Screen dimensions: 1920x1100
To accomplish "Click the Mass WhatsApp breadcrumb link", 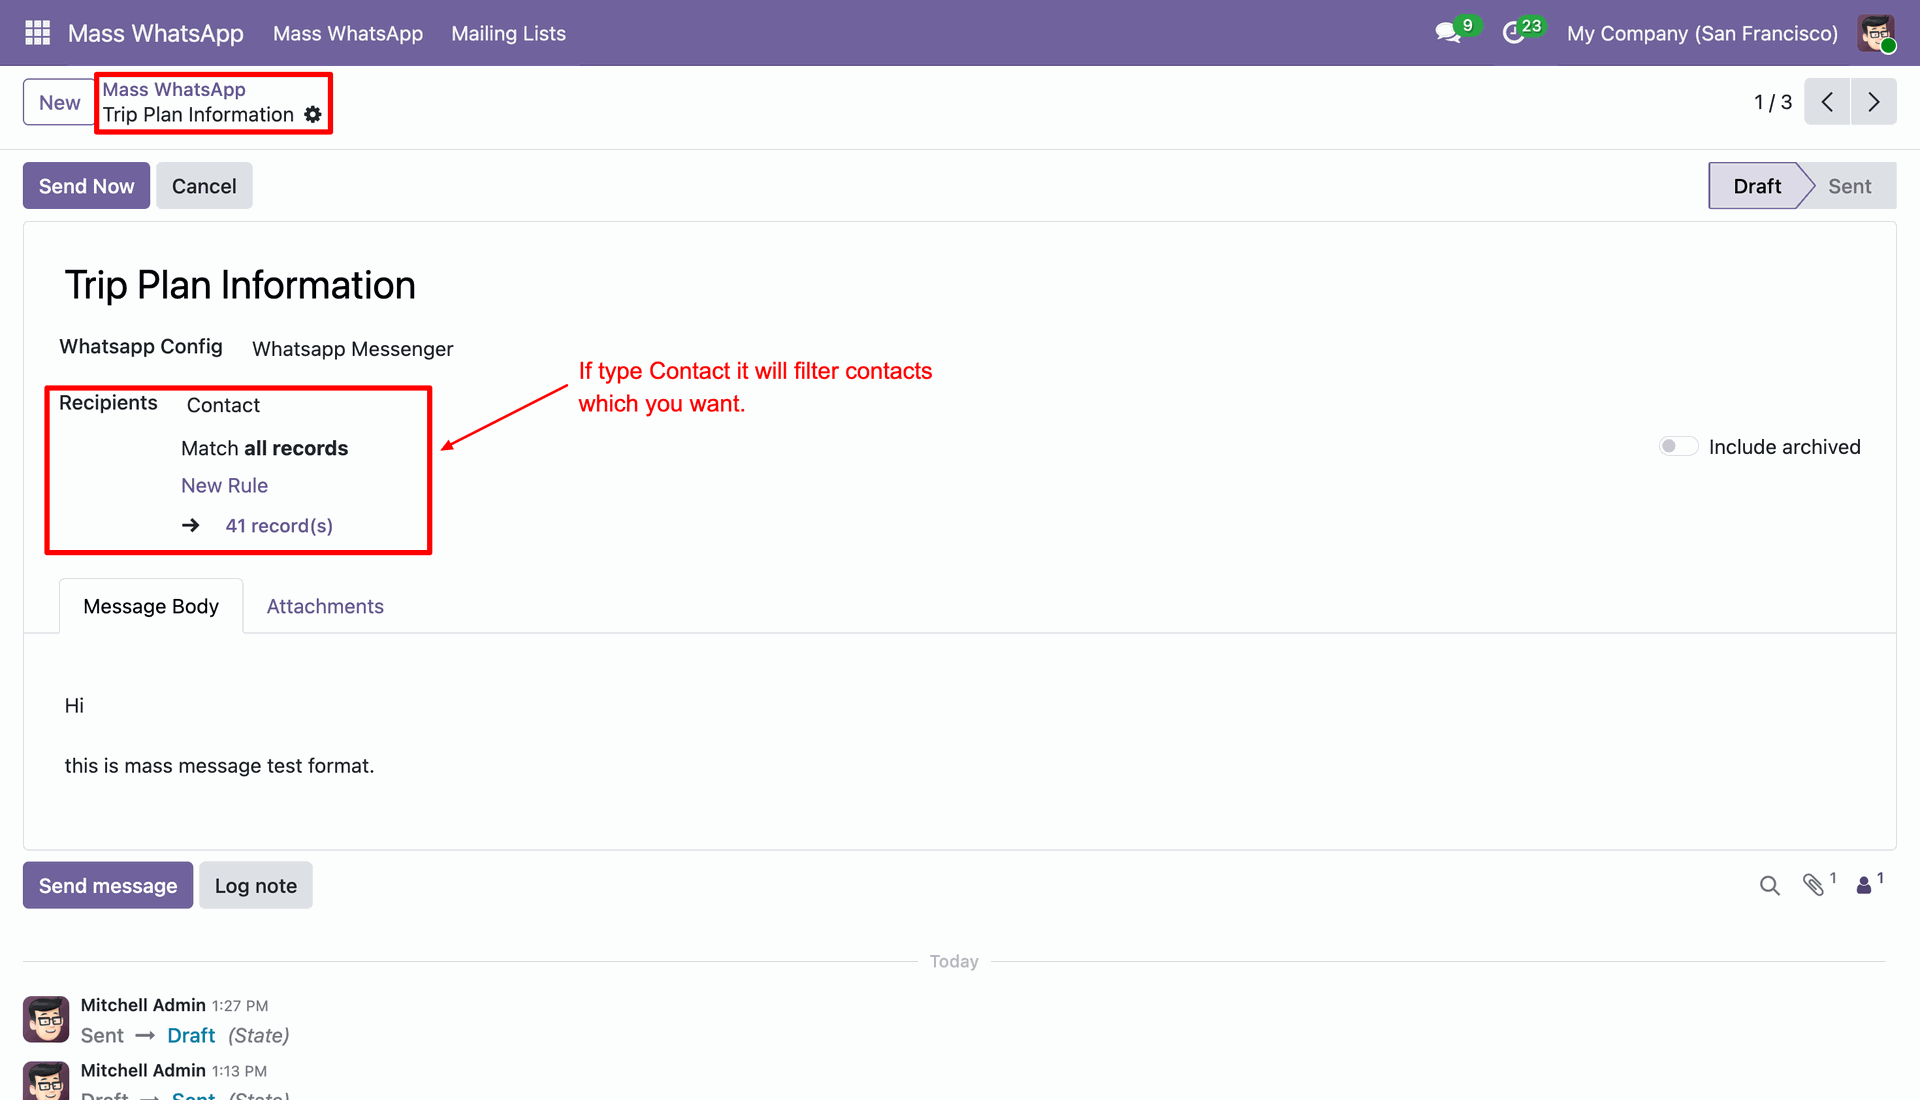I will tap(174, 89).
